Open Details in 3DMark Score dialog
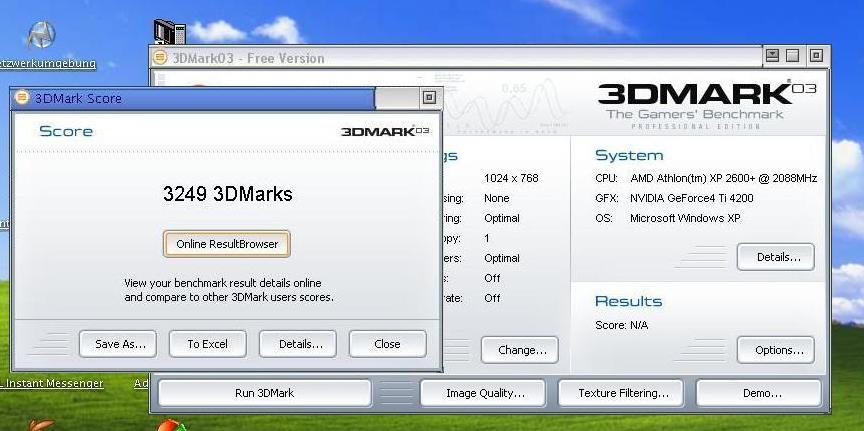 click(x=298, y=344)
